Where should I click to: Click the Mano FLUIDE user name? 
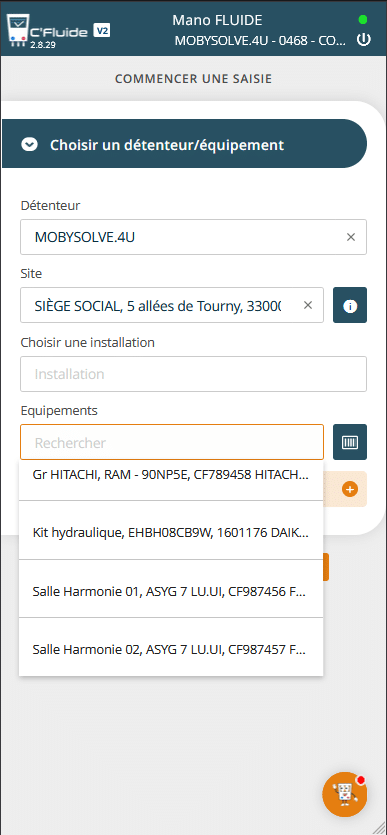pyautogui.click(x=217, y=20)
